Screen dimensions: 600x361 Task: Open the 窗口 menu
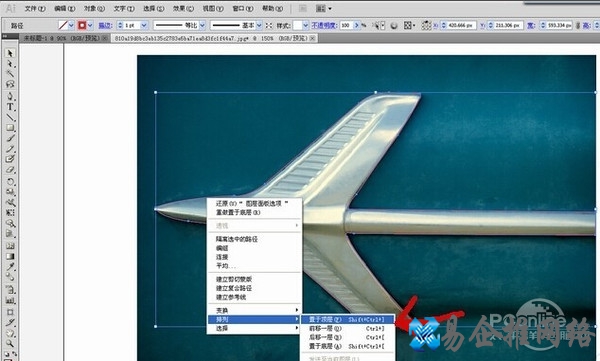tap(243, 8)
